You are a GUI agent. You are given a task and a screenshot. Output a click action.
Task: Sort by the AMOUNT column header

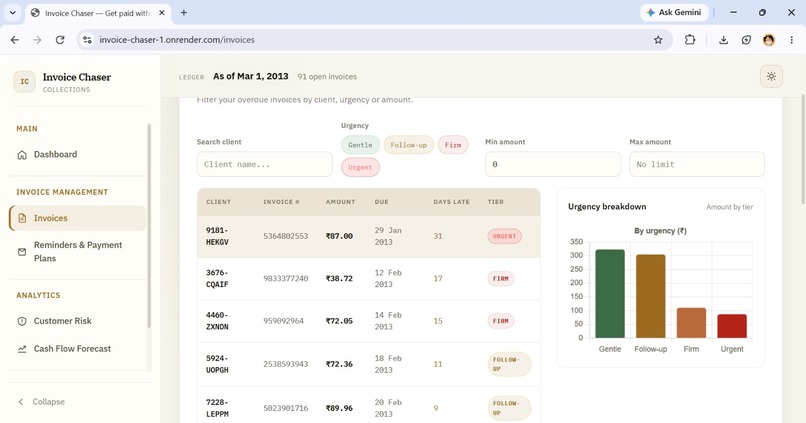pos(340,202)
